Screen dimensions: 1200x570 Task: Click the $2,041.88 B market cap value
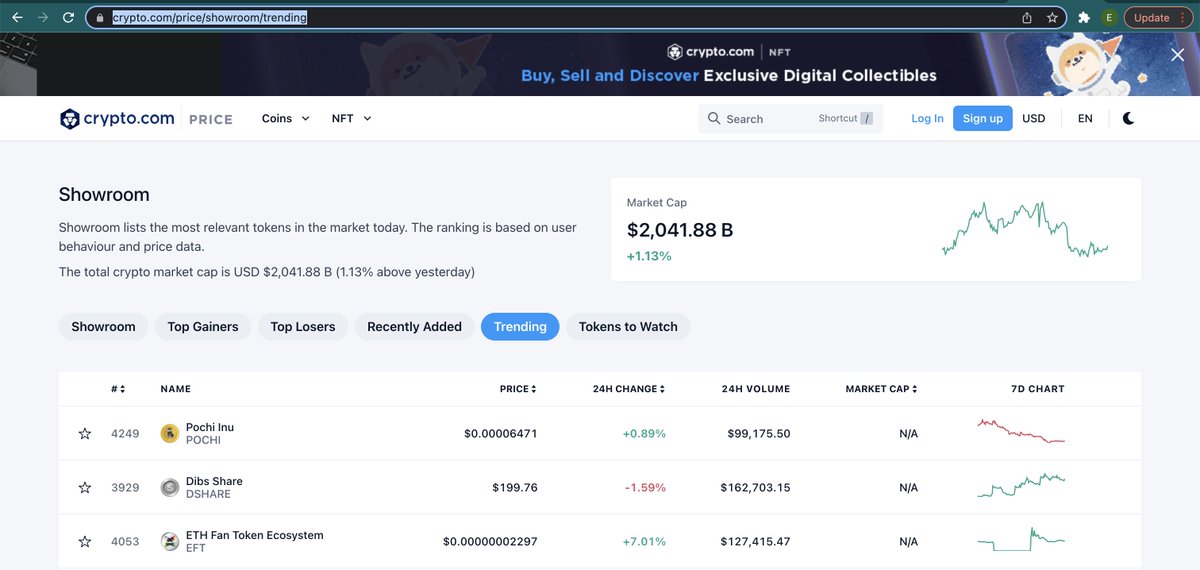(680, 230)
